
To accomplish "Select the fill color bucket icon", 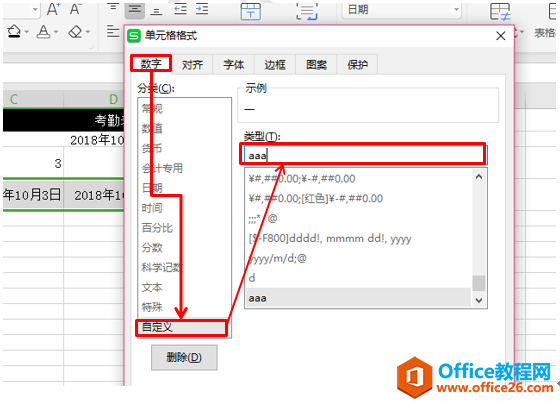I will pyautogui.click(x=14, y=32).
